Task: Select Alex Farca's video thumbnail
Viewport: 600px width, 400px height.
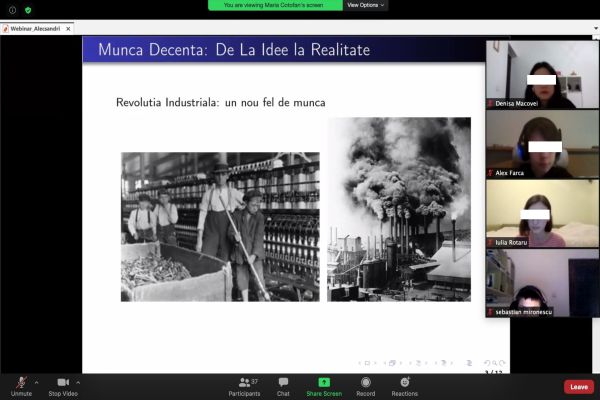Action: coord(542,144)
